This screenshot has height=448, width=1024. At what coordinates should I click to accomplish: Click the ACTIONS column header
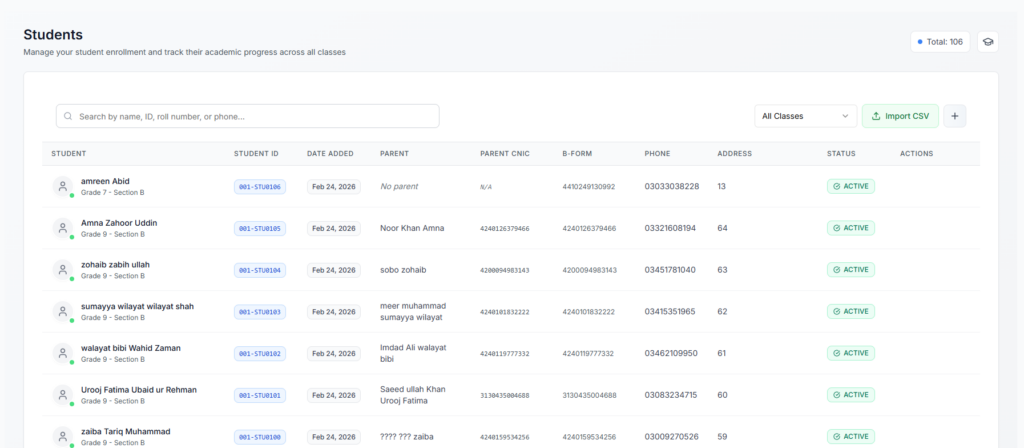click(916, 154)
